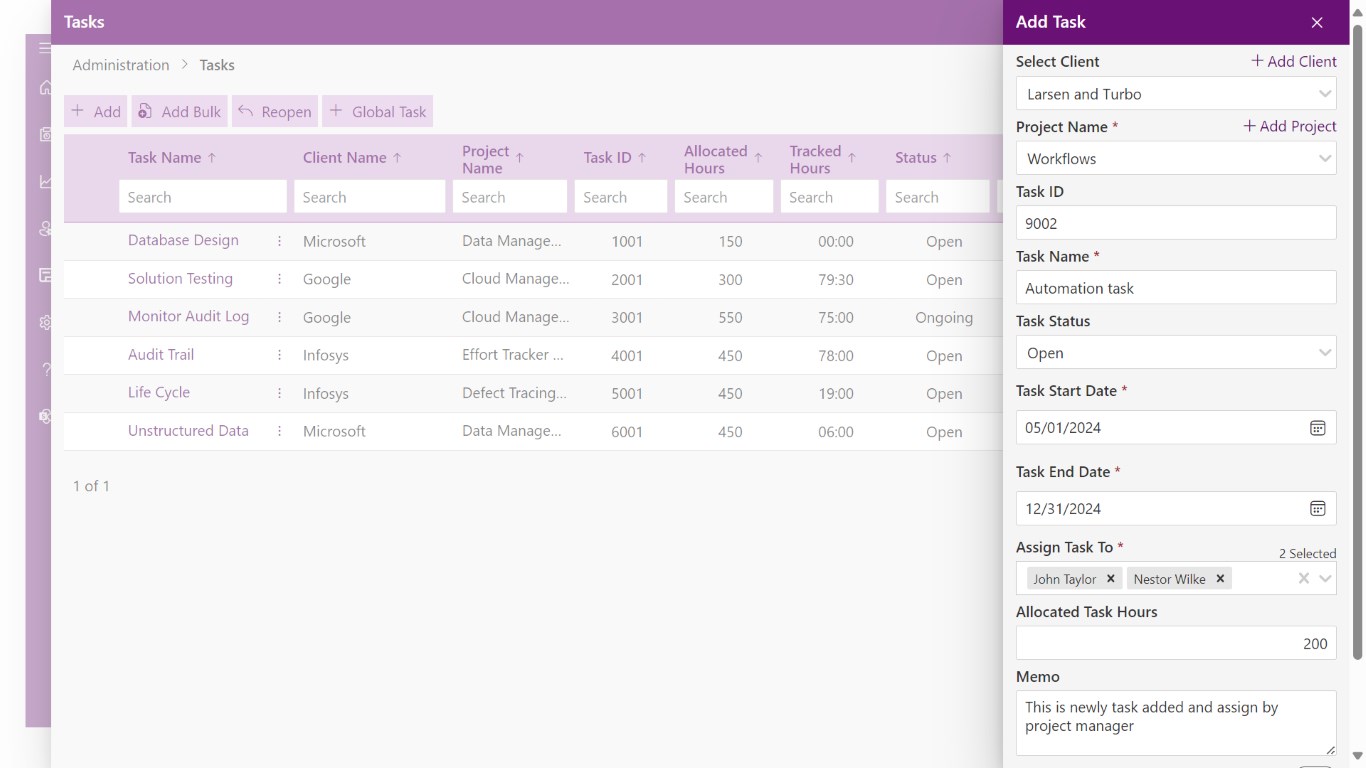Image resolution: width=1366 pixels, height=768 pixels.
Task: Click the Add Project link
Action: point(1290,126)
